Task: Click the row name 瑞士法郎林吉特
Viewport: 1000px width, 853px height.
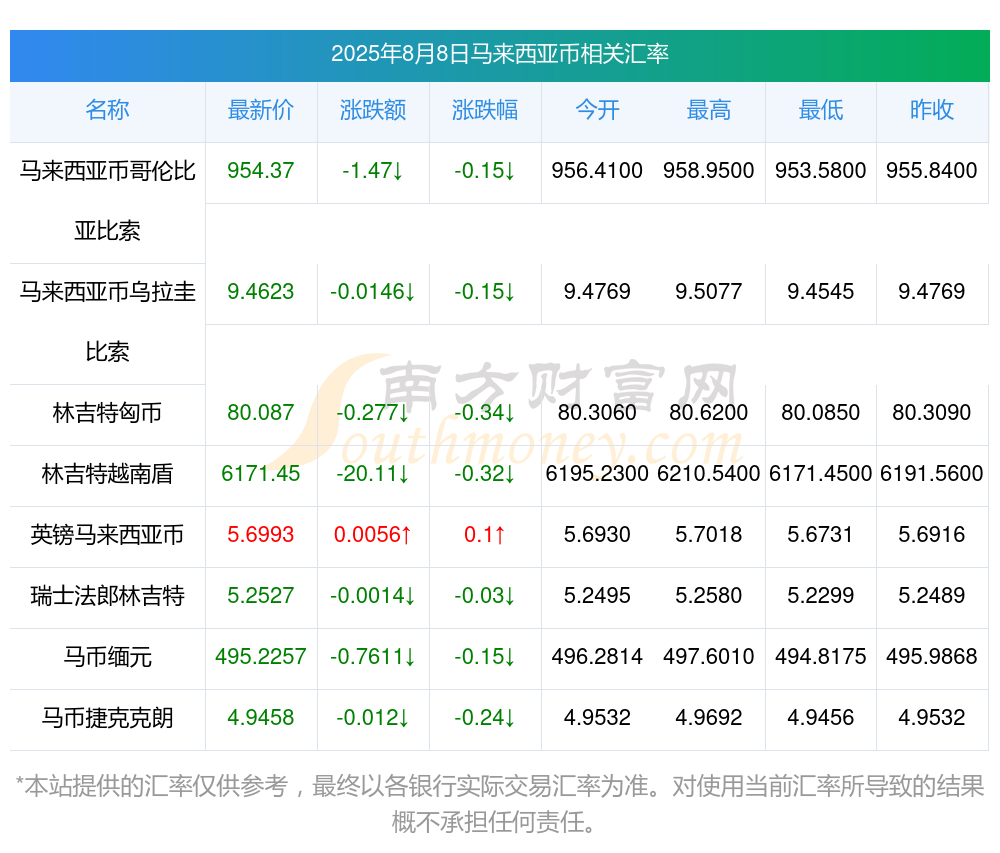Action: pyautogui.click(x=107, y=596)
